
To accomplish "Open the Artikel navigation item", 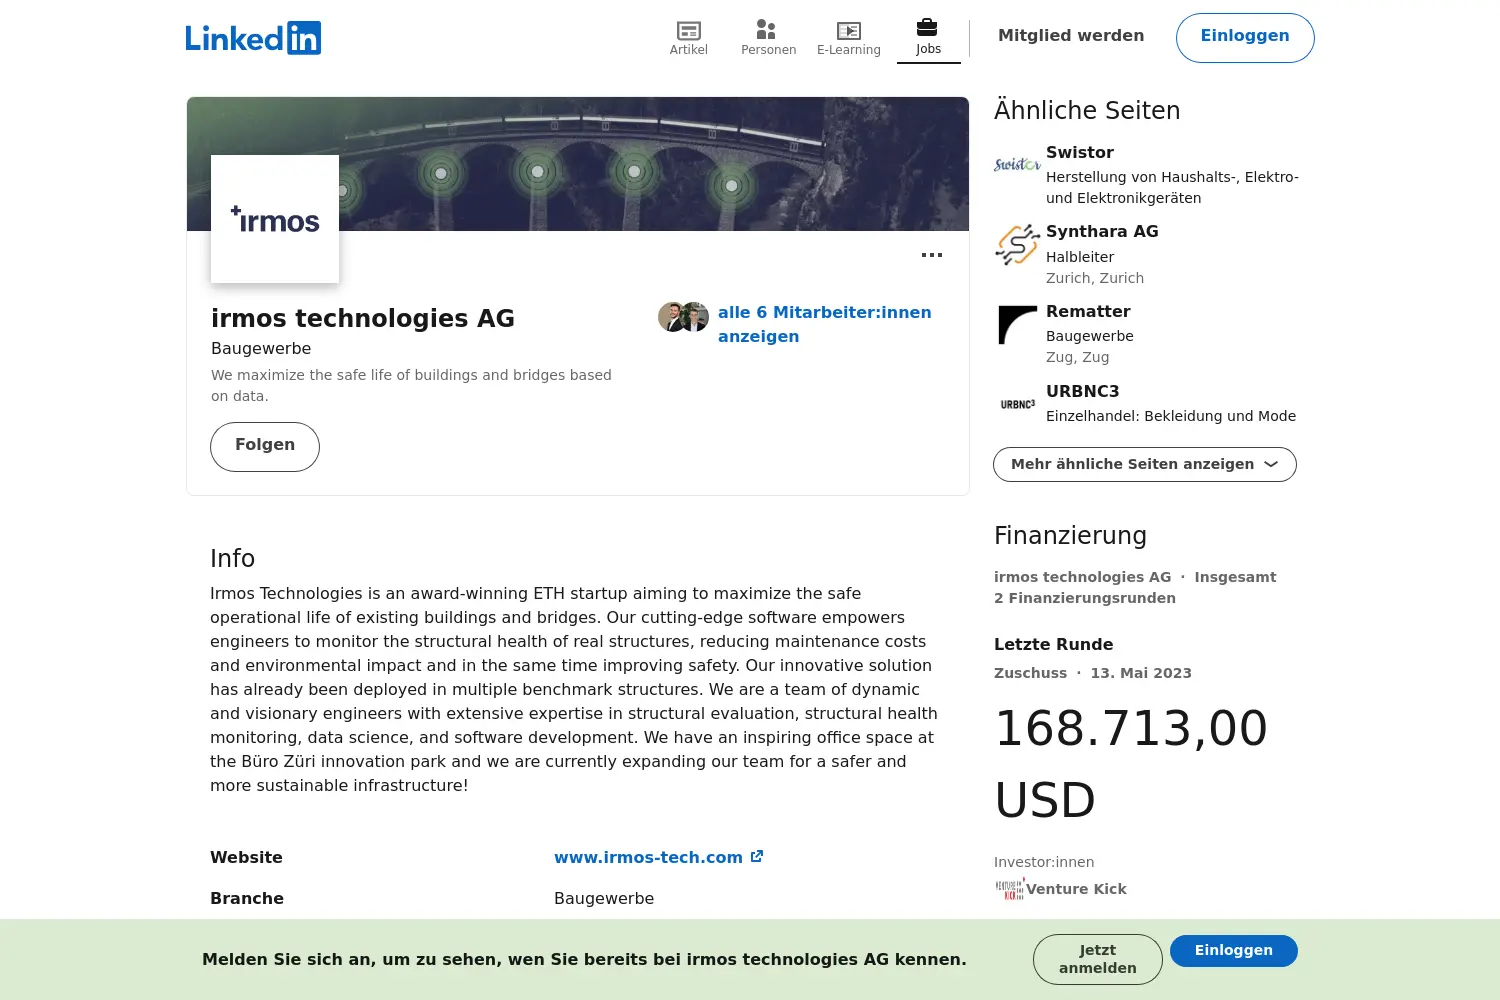I will pos(689,38).
